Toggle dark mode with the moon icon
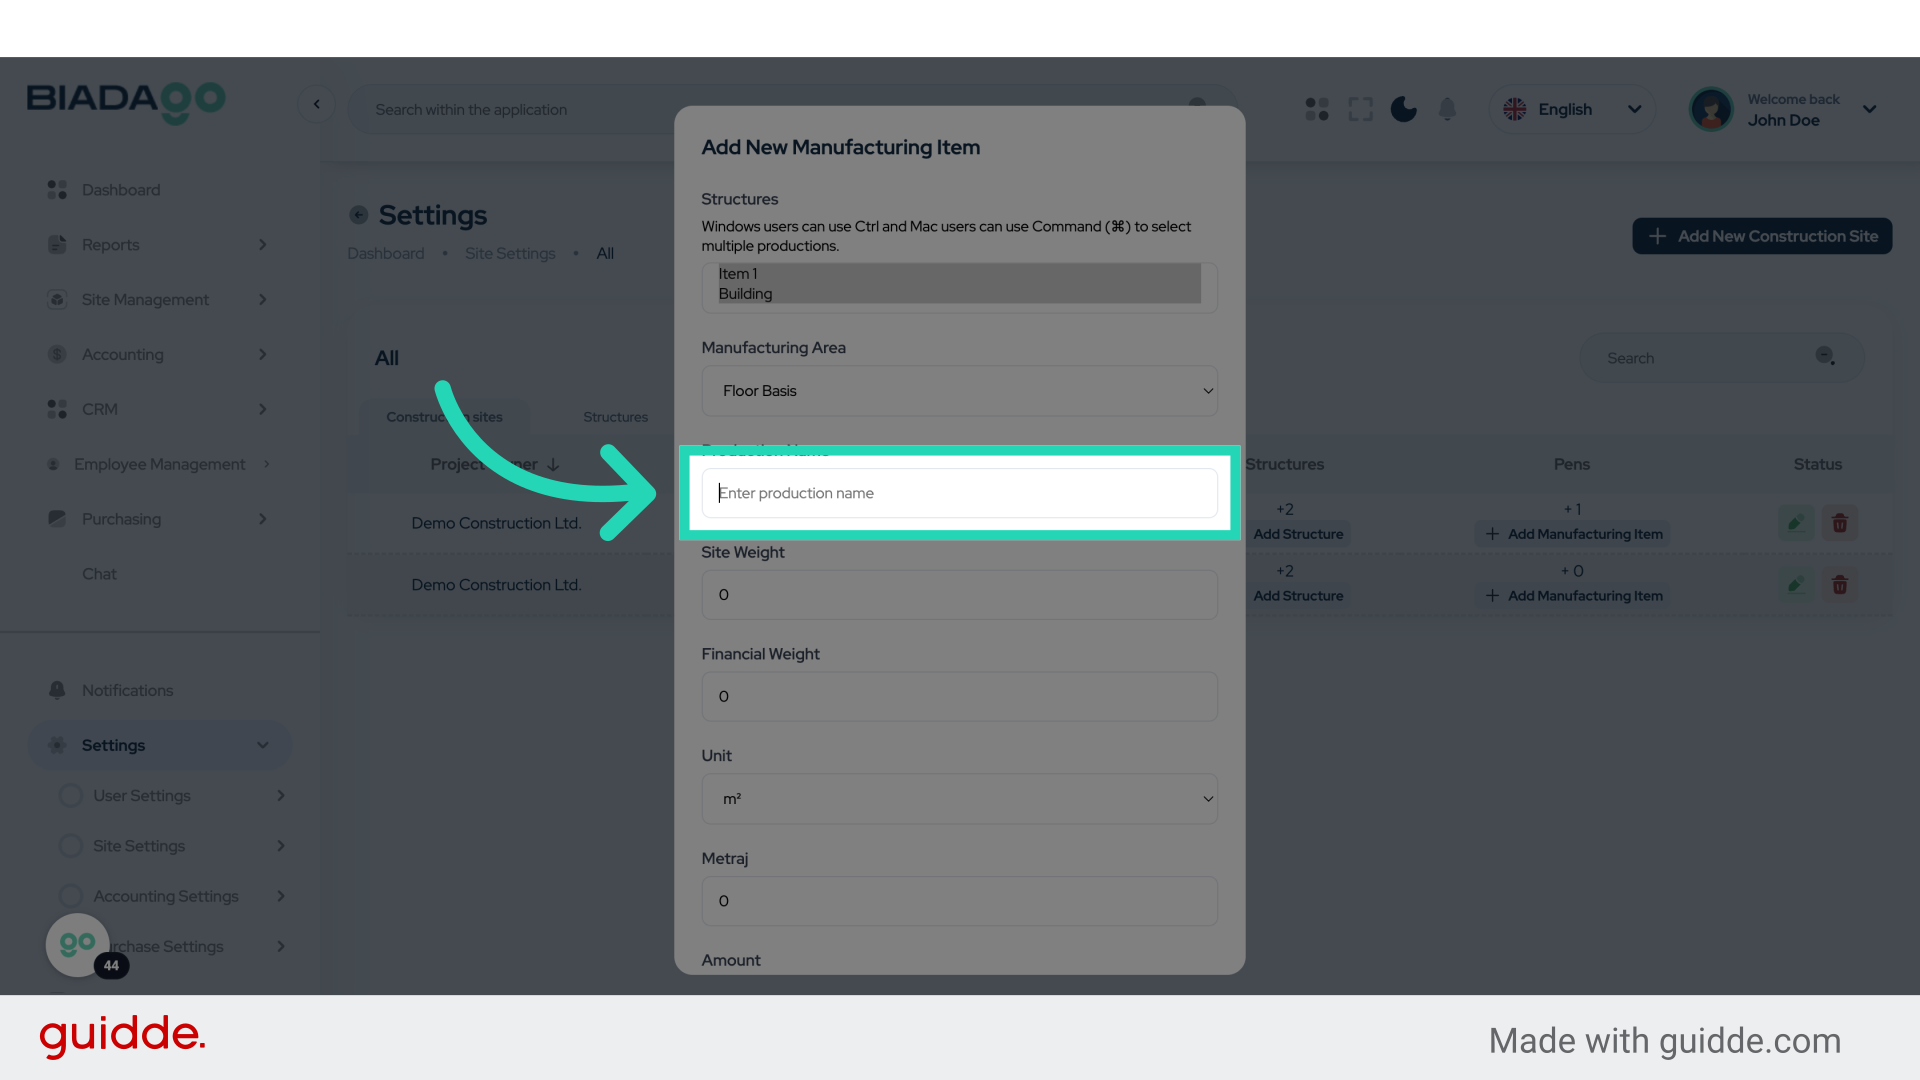The height and width of the screenshot is (1080, 1920). pos(1403,109)
